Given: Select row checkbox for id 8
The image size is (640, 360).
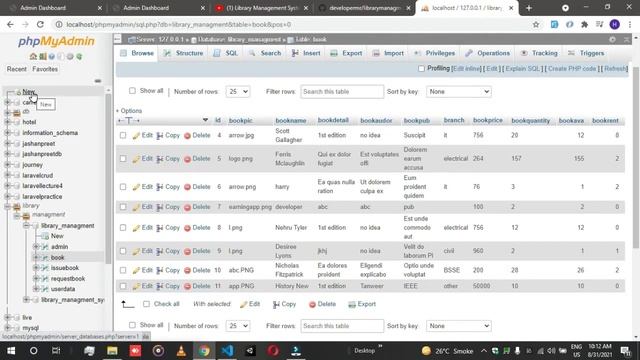Looking at the screenshot, I should [x=123, y=228].
